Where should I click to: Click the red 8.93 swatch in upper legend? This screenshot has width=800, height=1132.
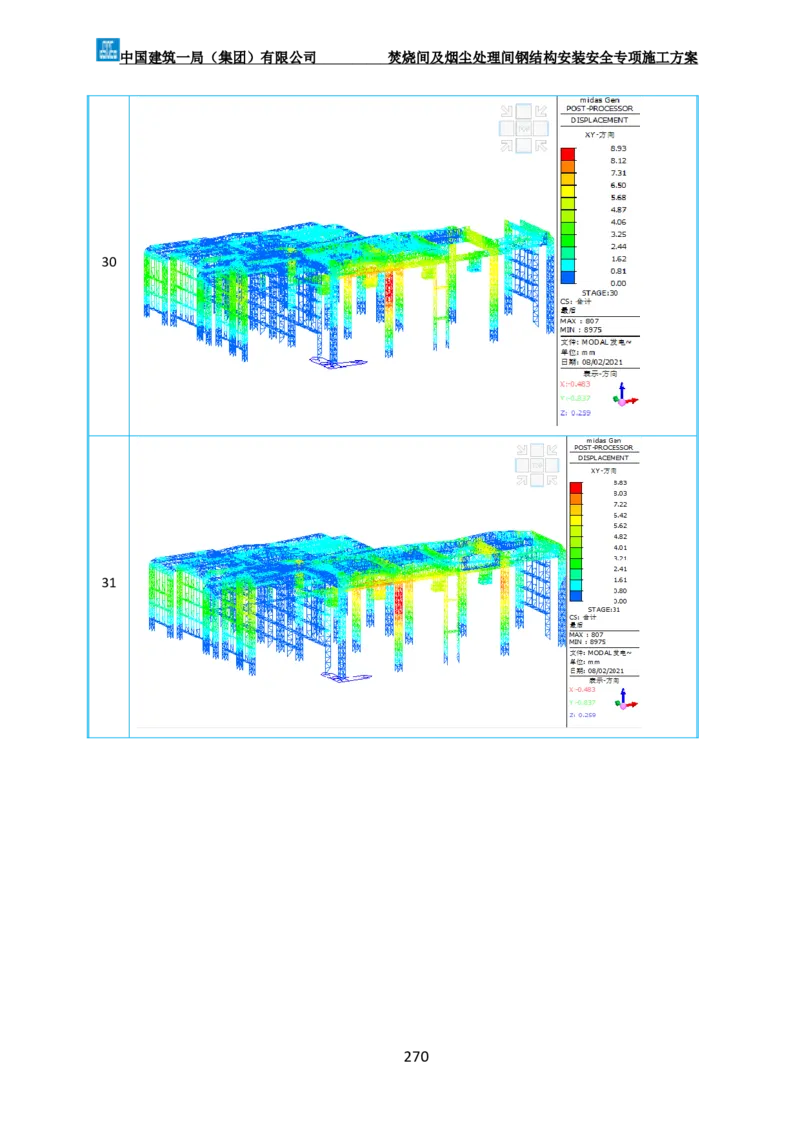(x=567, y=154)
